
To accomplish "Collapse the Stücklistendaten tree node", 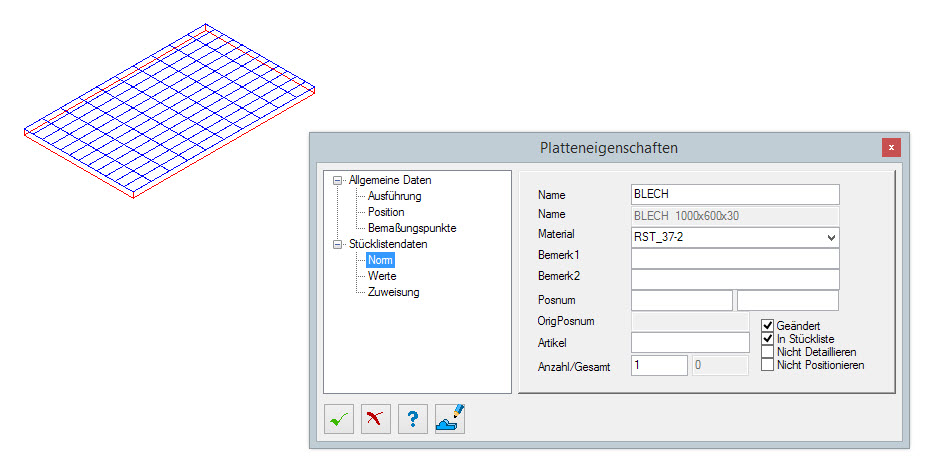I will [337, 244].
